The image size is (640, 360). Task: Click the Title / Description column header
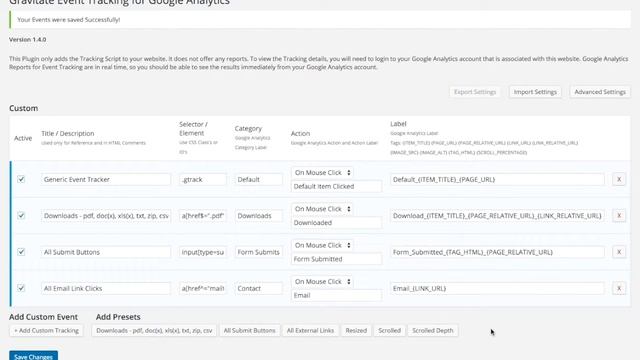coord(67,133)
